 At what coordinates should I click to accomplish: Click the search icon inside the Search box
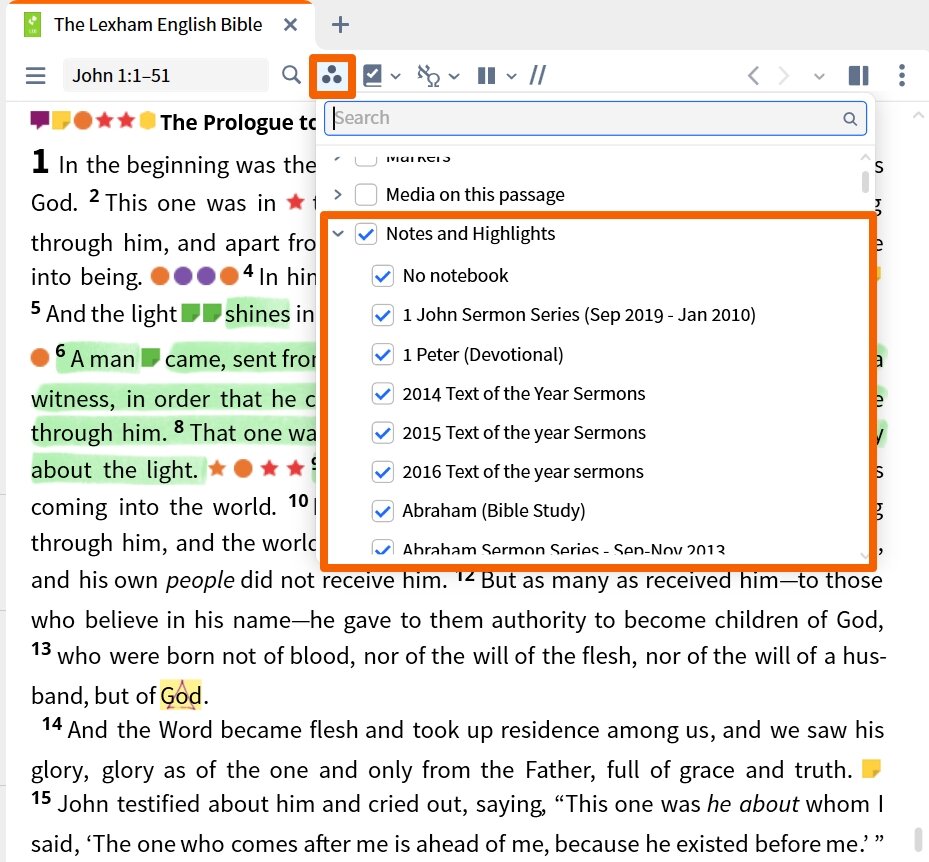click(x=850, y=118)
